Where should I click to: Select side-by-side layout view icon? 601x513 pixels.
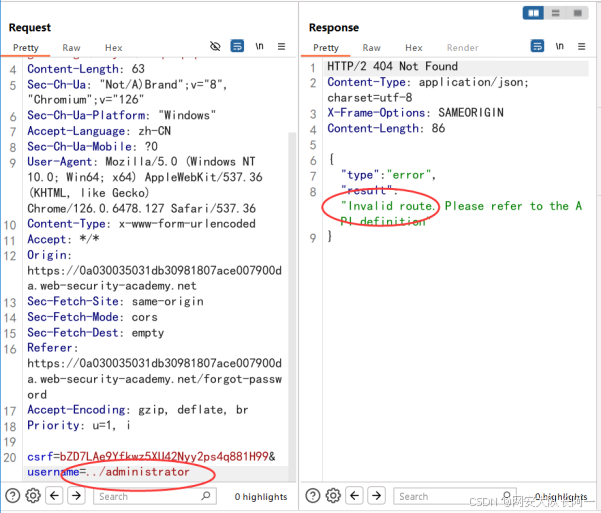[x=533, y=13]
